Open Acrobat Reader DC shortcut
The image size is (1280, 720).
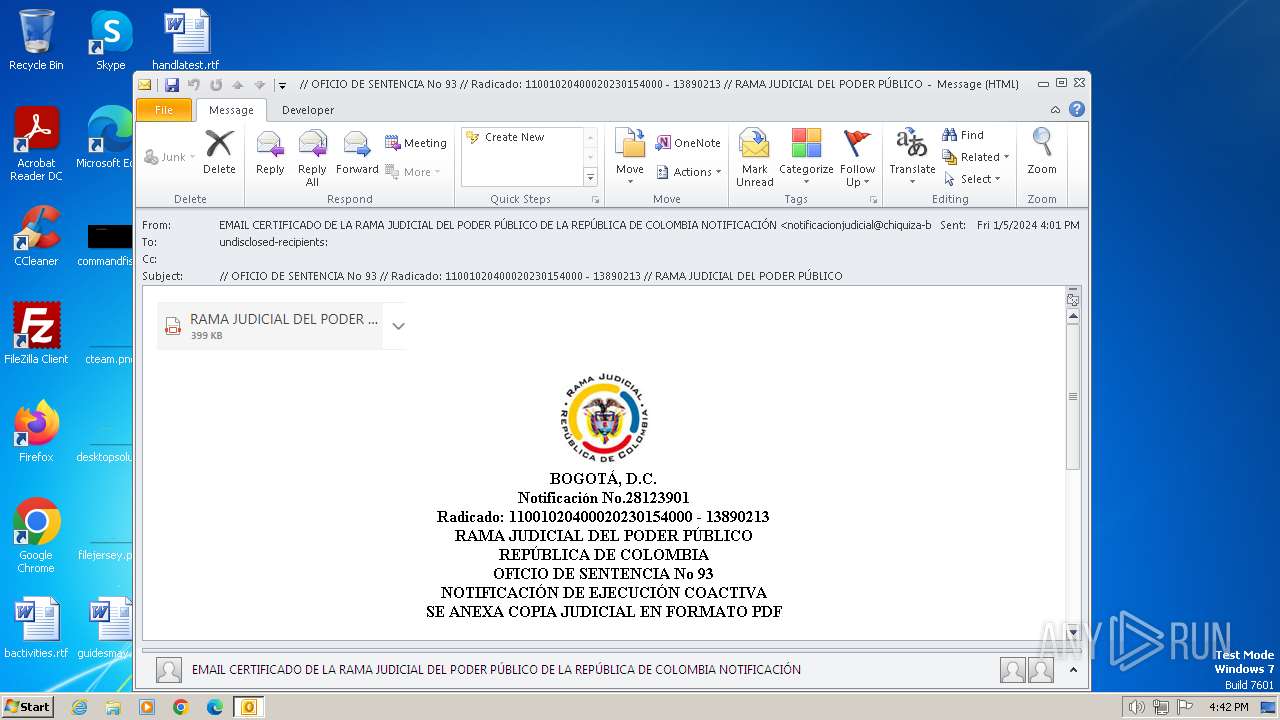[x=36, y=145]
